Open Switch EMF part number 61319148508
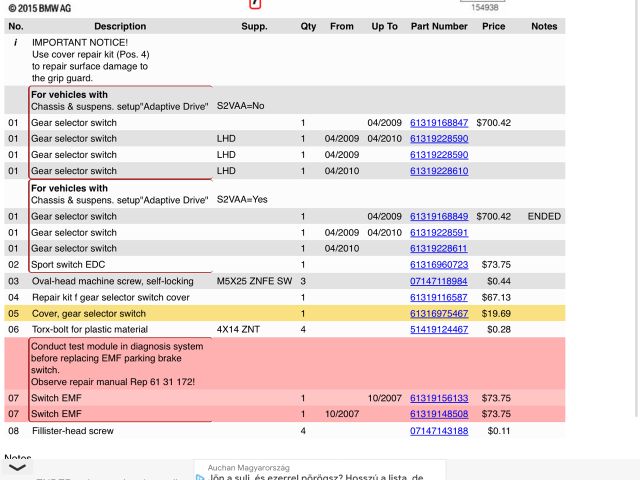Image resolution: width=640 pixels, height=480 pixels. point(438,413)
